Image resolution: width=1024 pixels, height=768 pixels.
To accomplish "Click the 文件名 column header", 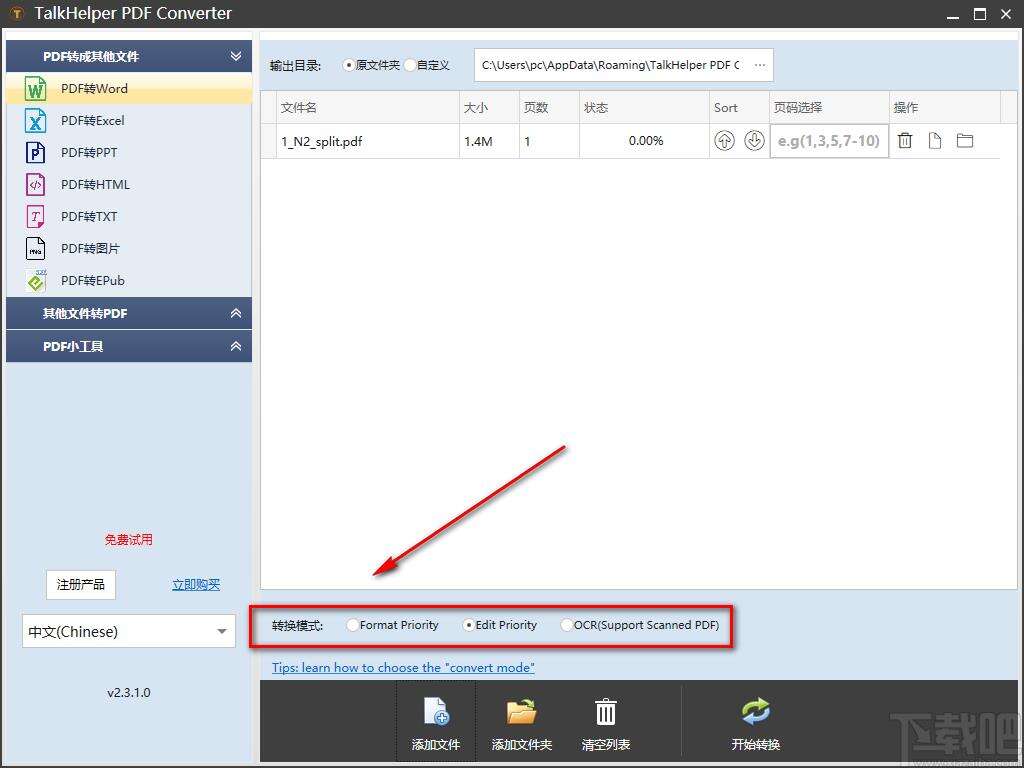I will 369,107.
